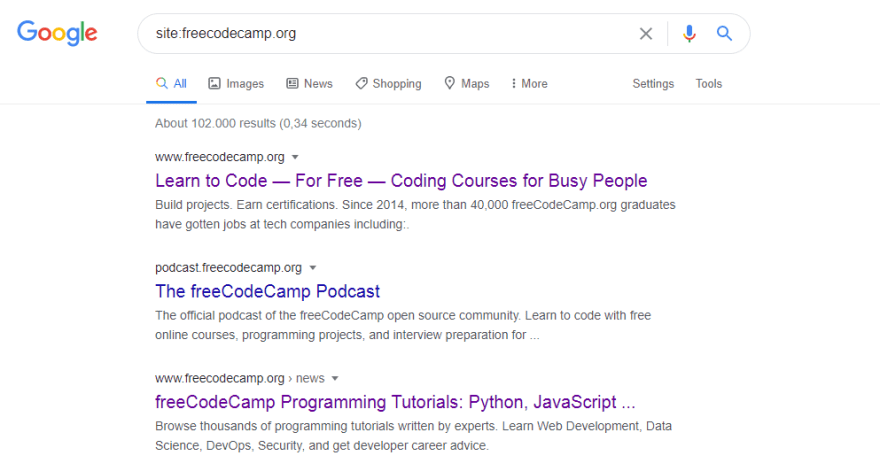Open The freeCodeCamp Podcast result
Screen dimensions: 880x471
click(x=267, y=292)
